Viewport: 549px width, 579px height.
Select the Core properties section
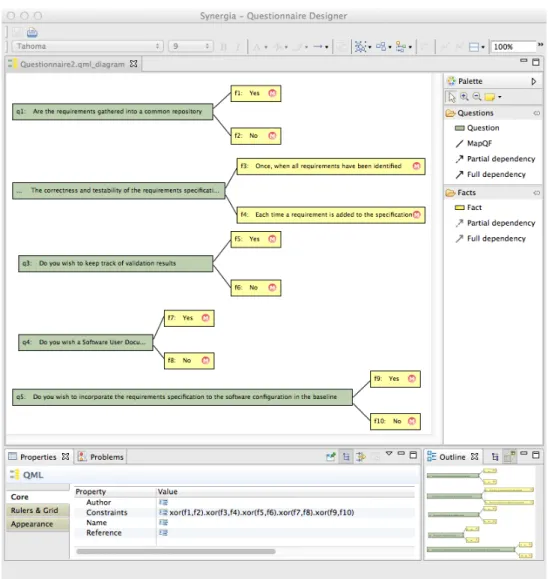(x=38, y=497)
